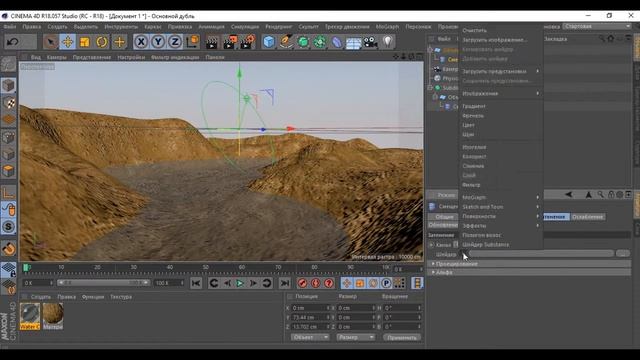The width and height of the screenshot is (640, 360).
Task: Toggle rotation keyframe recording button
Action: (x=373, y=283)
